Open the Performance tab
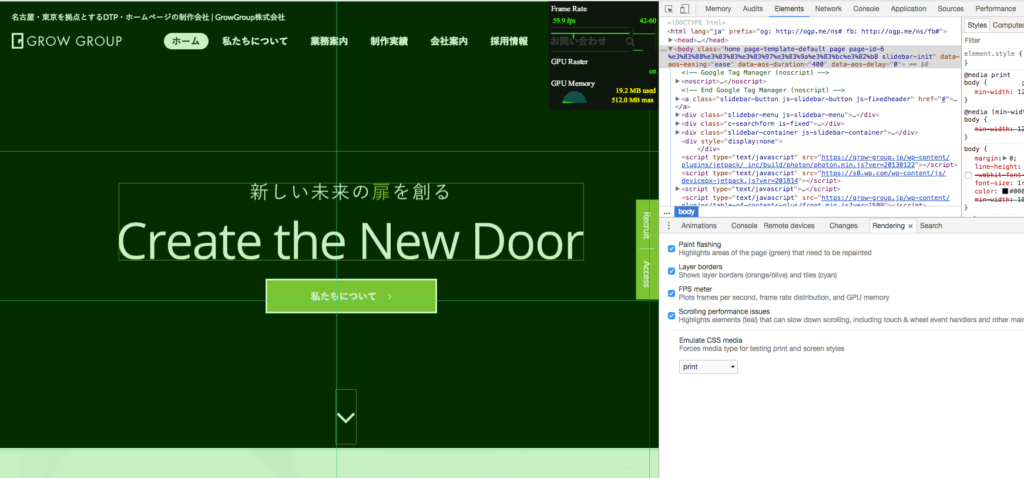 (995, 9)
